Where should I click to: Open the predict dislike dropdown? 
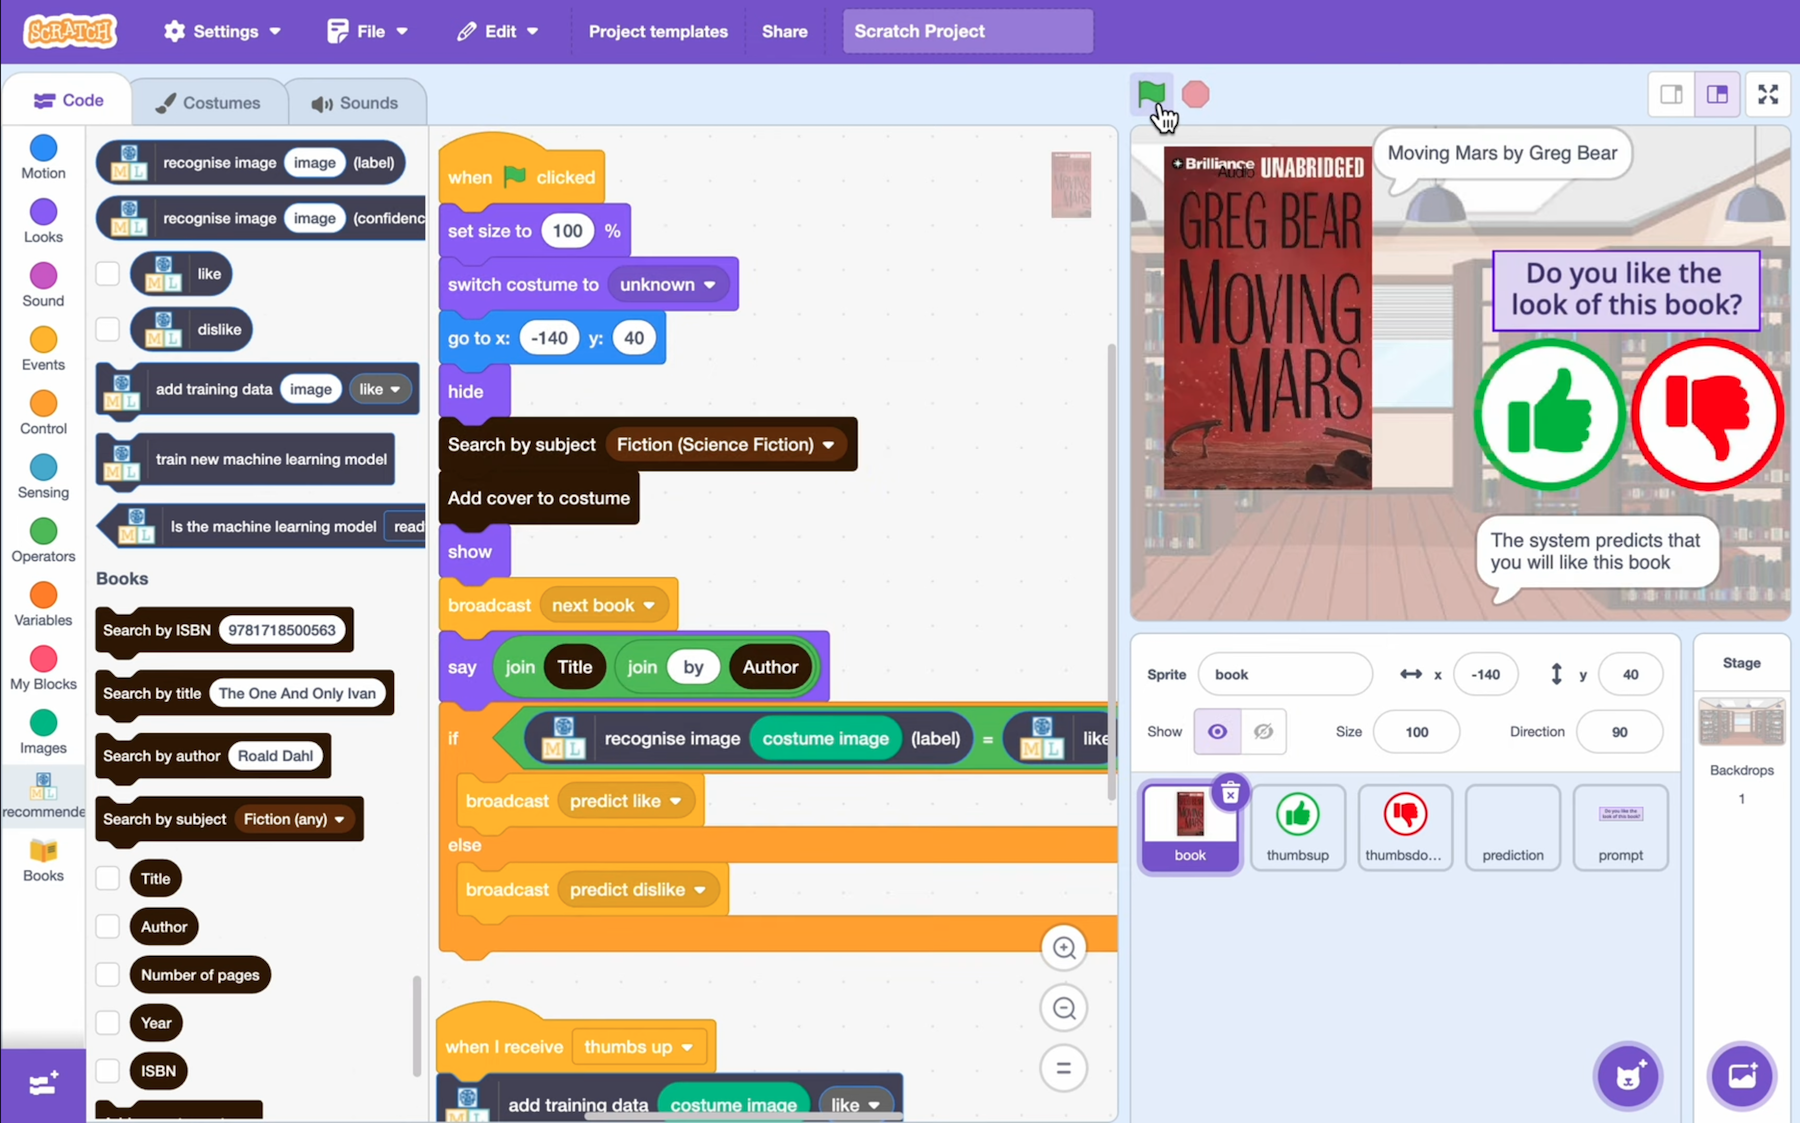point(637,889)
